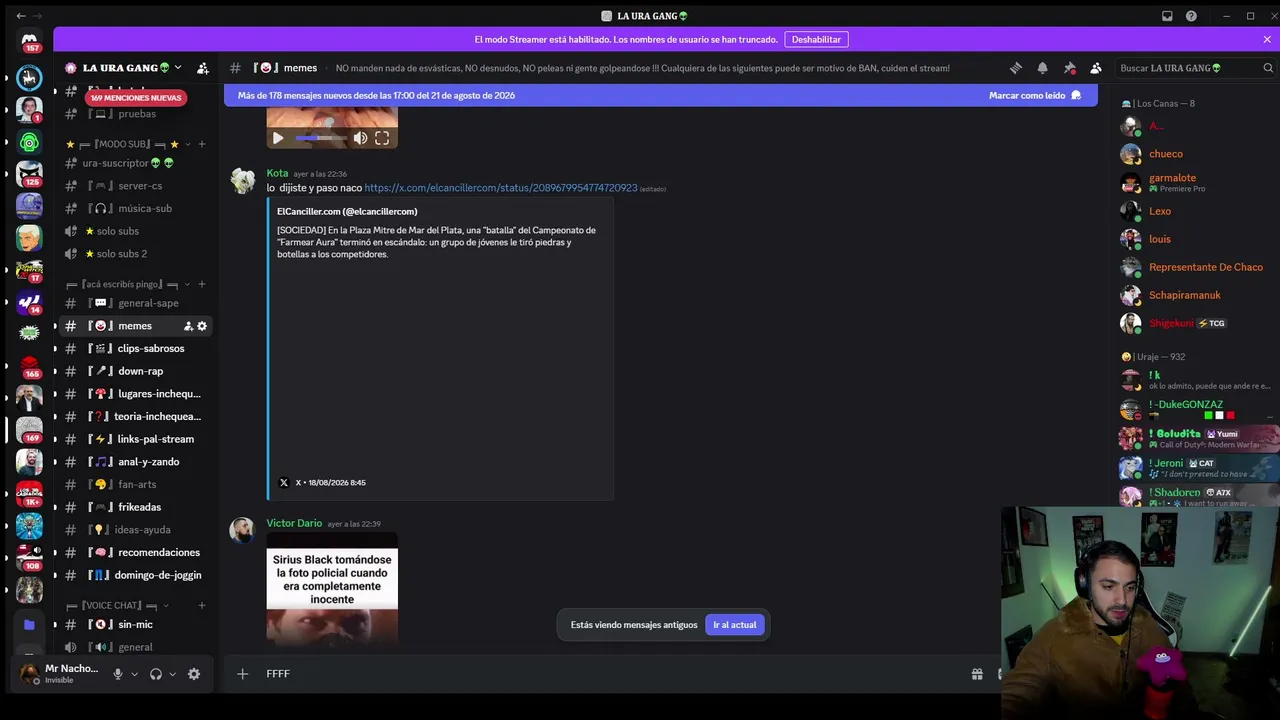Open Mr Nacho user profile panel
The height and width of the screenshot is (720, 1280).
(x=60, y=674)
